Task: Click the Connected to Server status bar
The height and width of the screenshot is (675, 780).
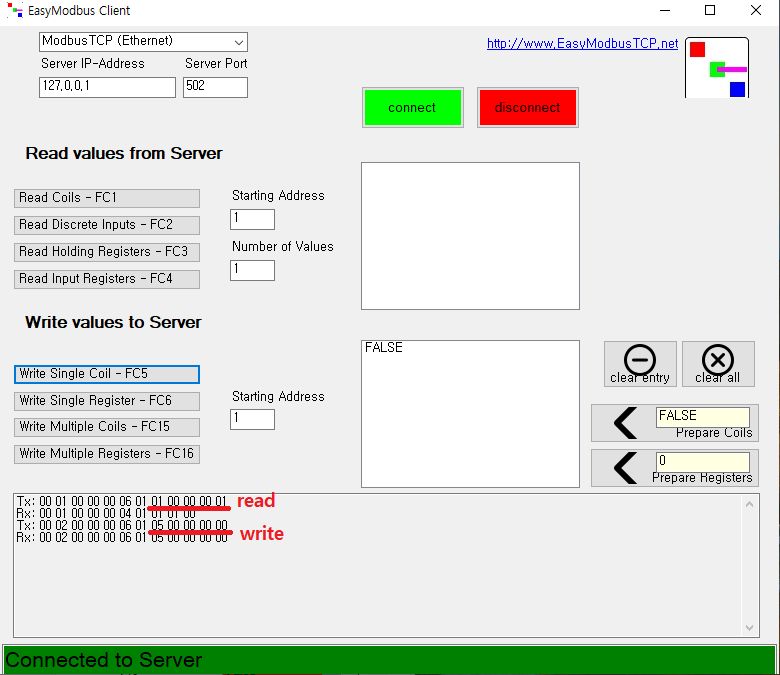Action: click(390, 660)
